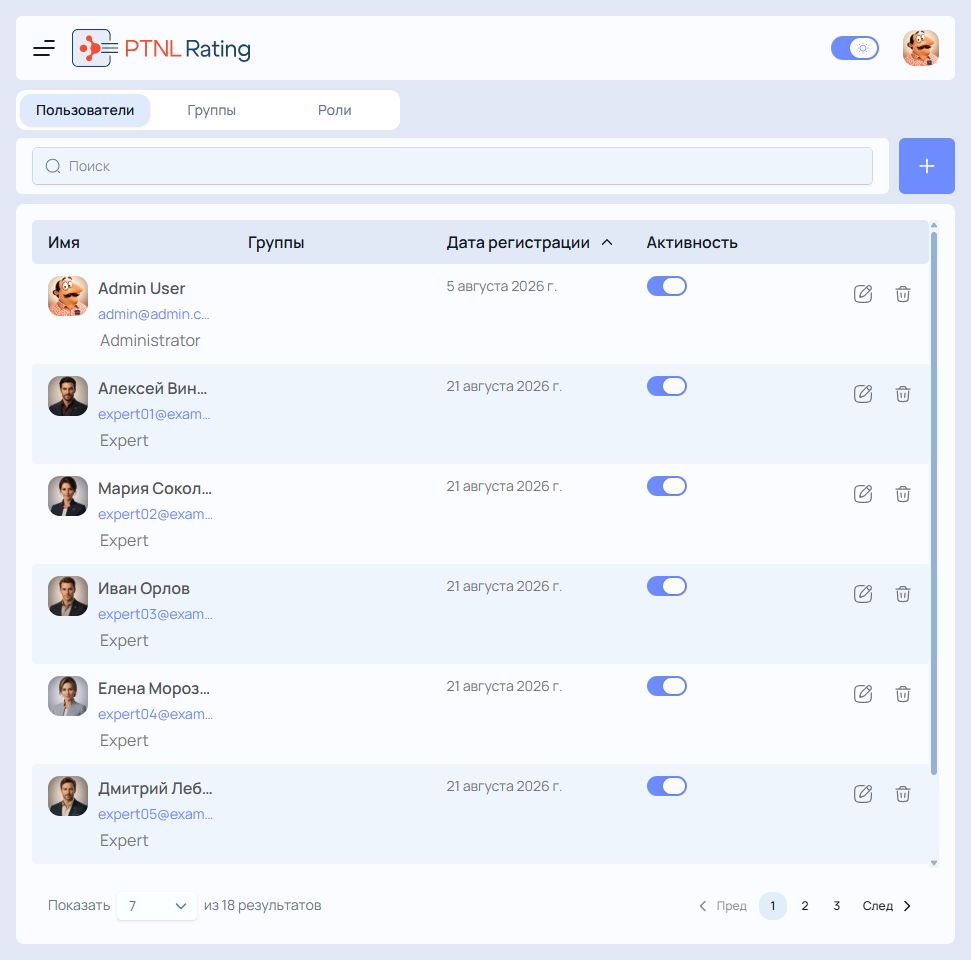The height and width of the screenshot is (960, 971).
Task: Toggle activity for expert04@exam...
Action: 667,686
